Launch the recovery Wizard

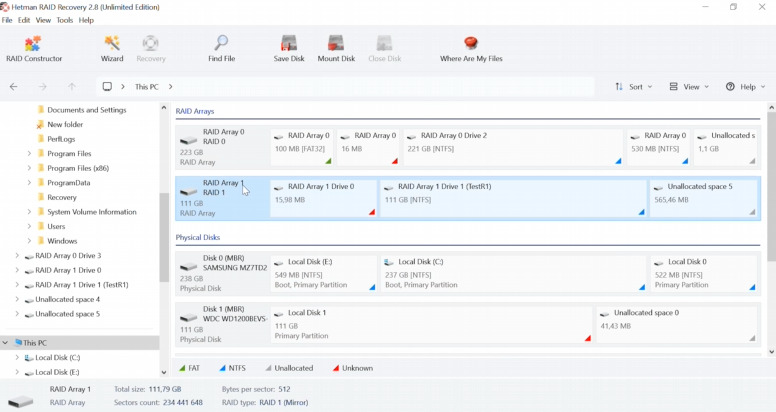[112, 49]
